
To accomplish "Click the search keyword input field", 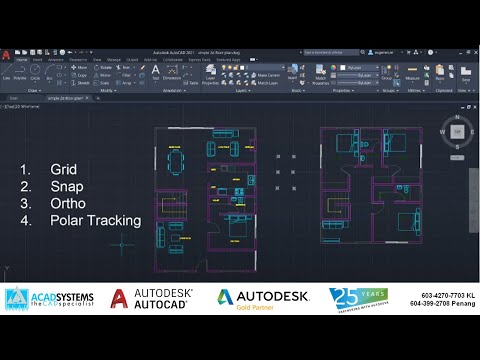I will point(331,52).
